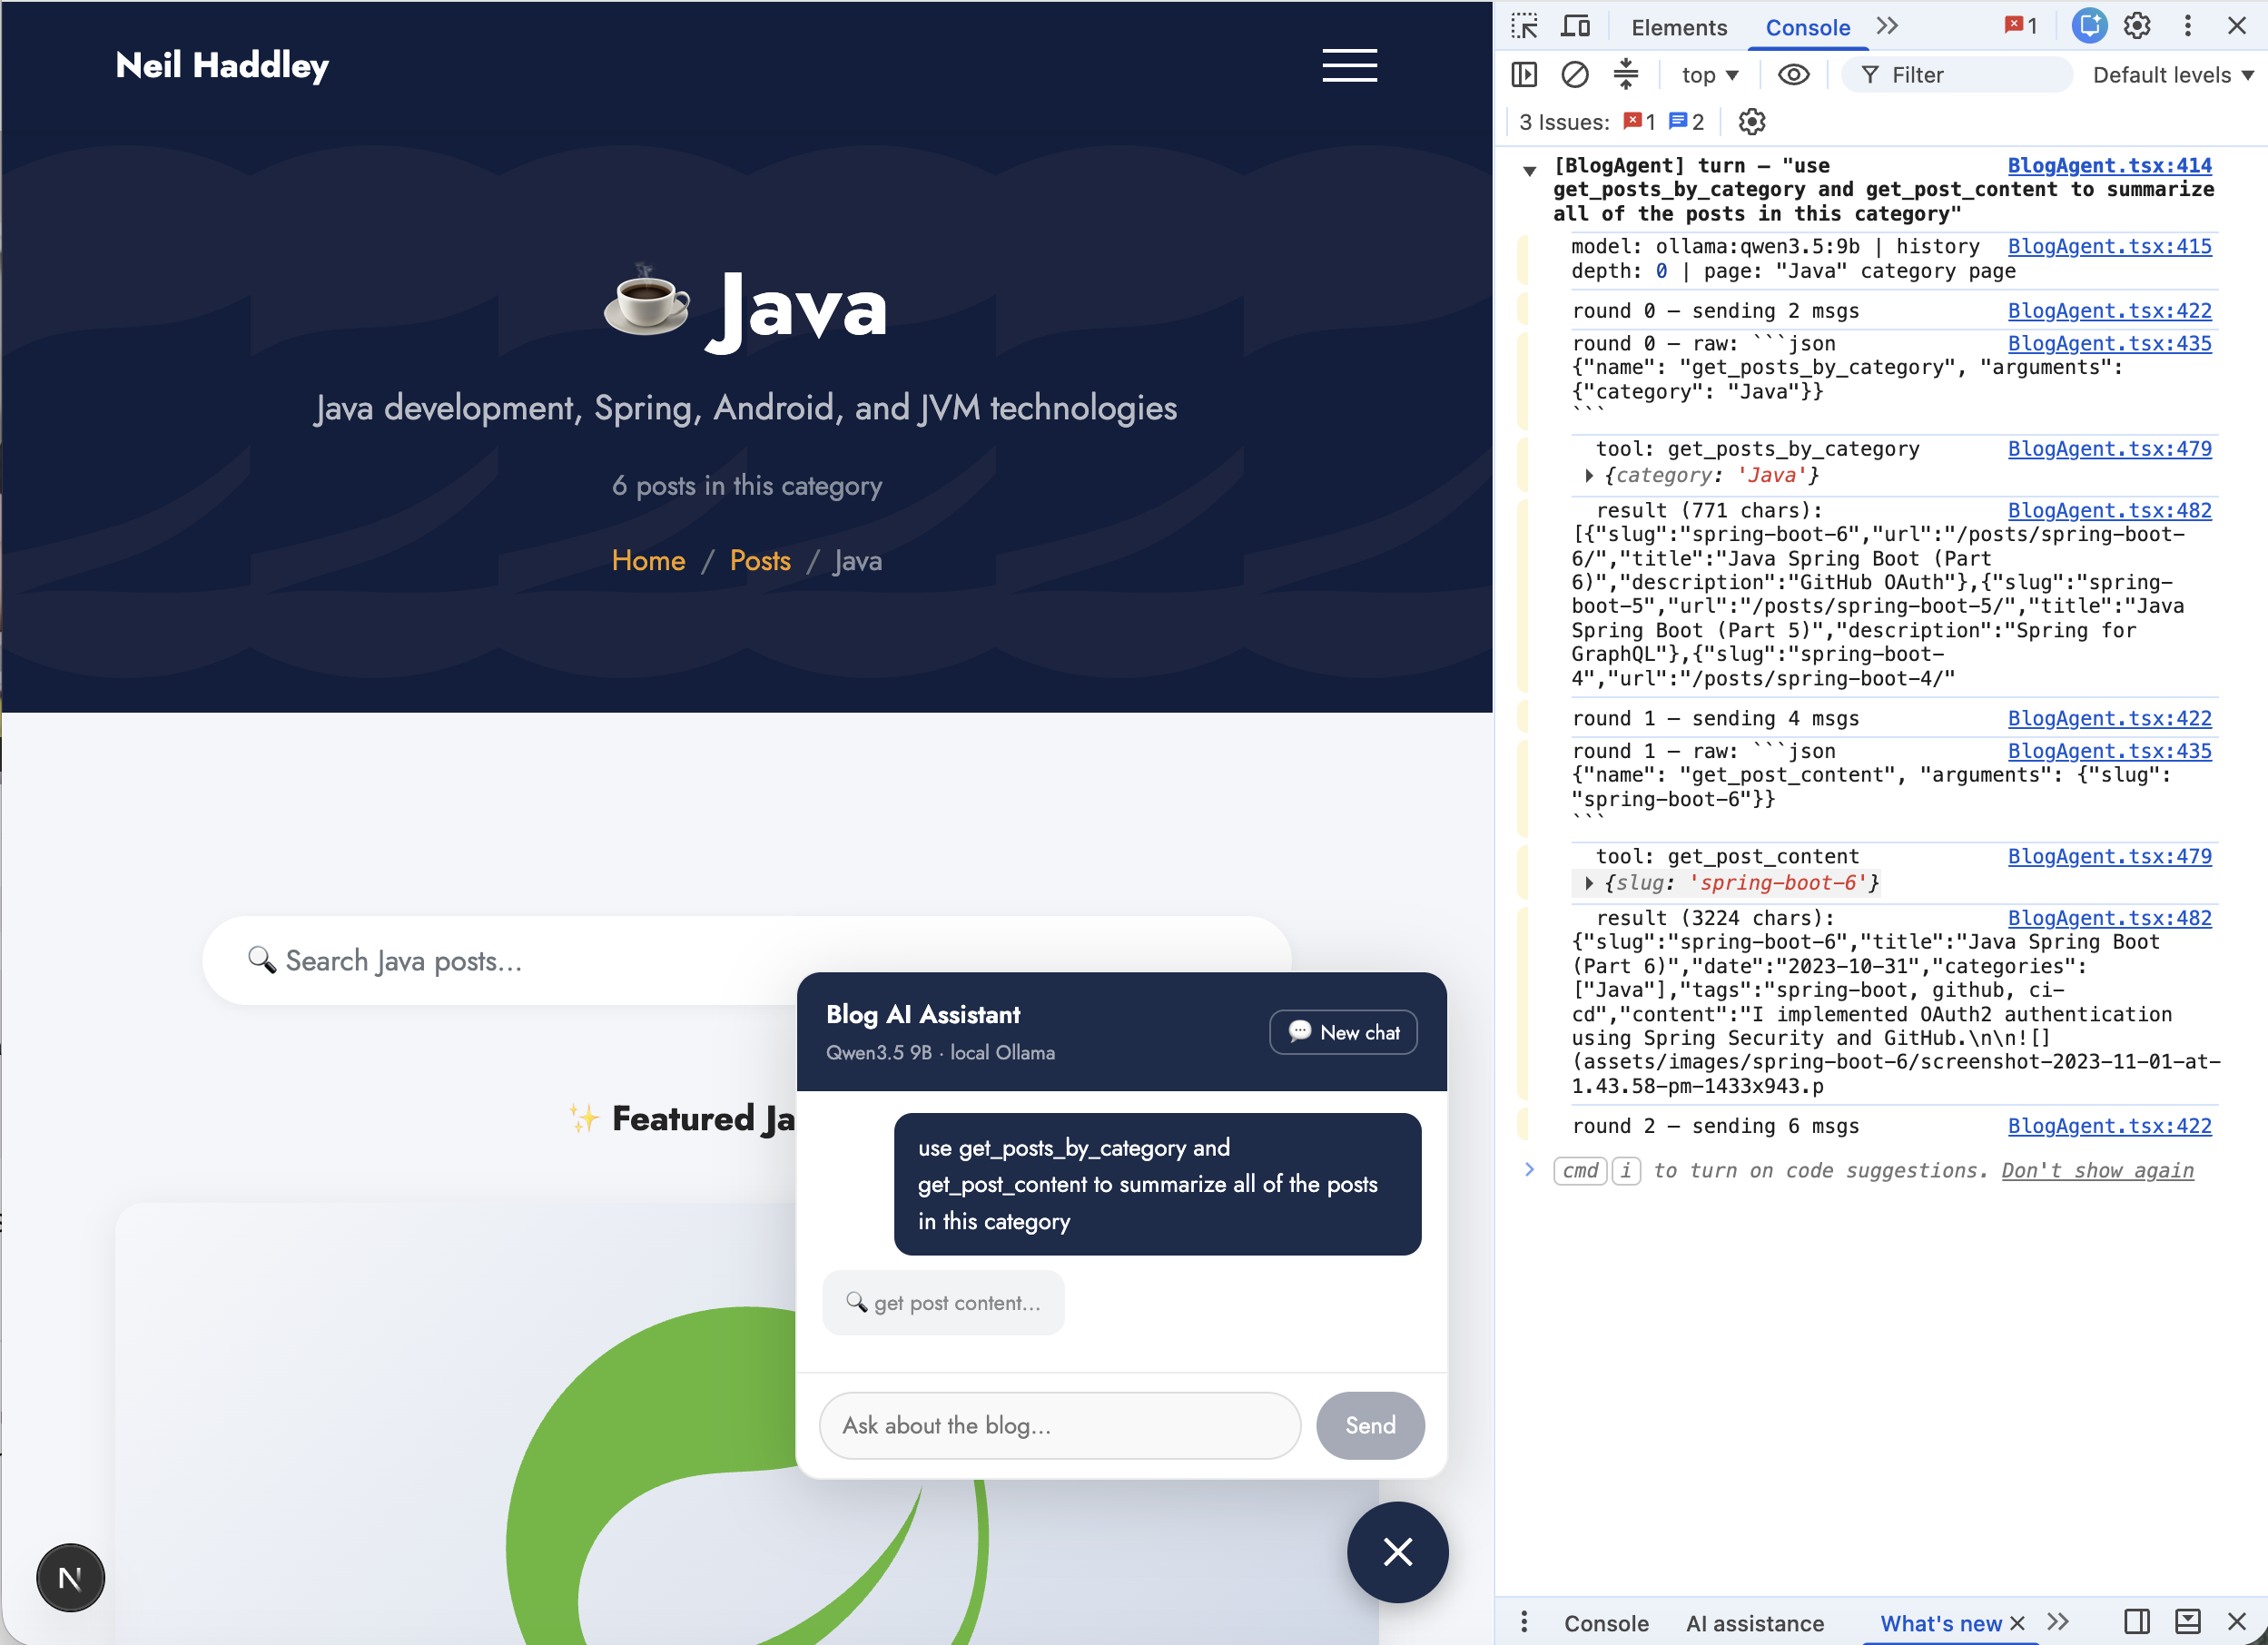
Task: Expand the {category: 'Java'} object
Action: tap(1589, 476)
